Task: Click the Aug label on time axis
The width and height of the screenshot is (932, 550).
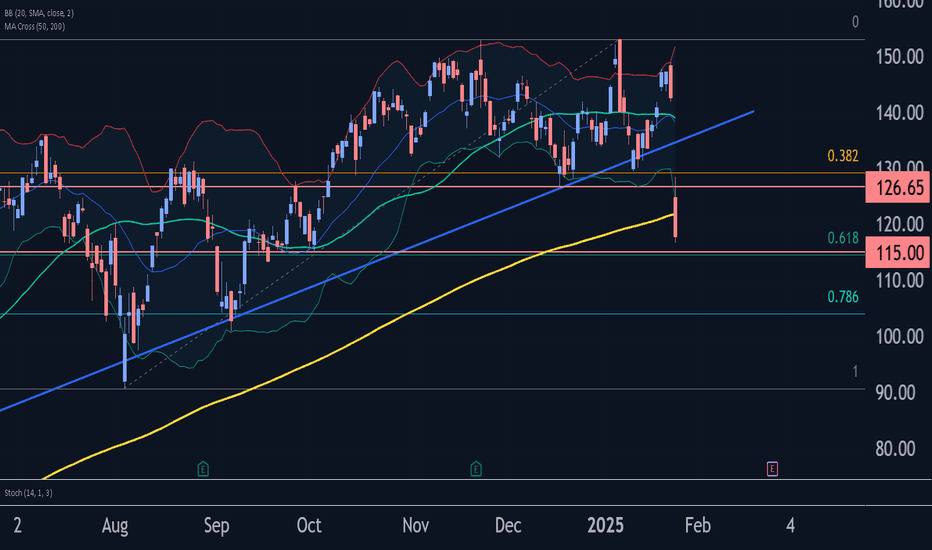Action: [115, 526]
